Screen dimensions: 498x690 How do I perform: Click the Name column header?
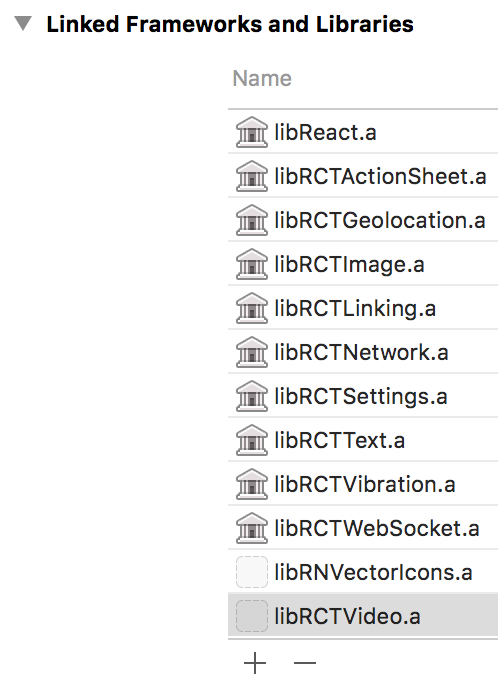262,79
